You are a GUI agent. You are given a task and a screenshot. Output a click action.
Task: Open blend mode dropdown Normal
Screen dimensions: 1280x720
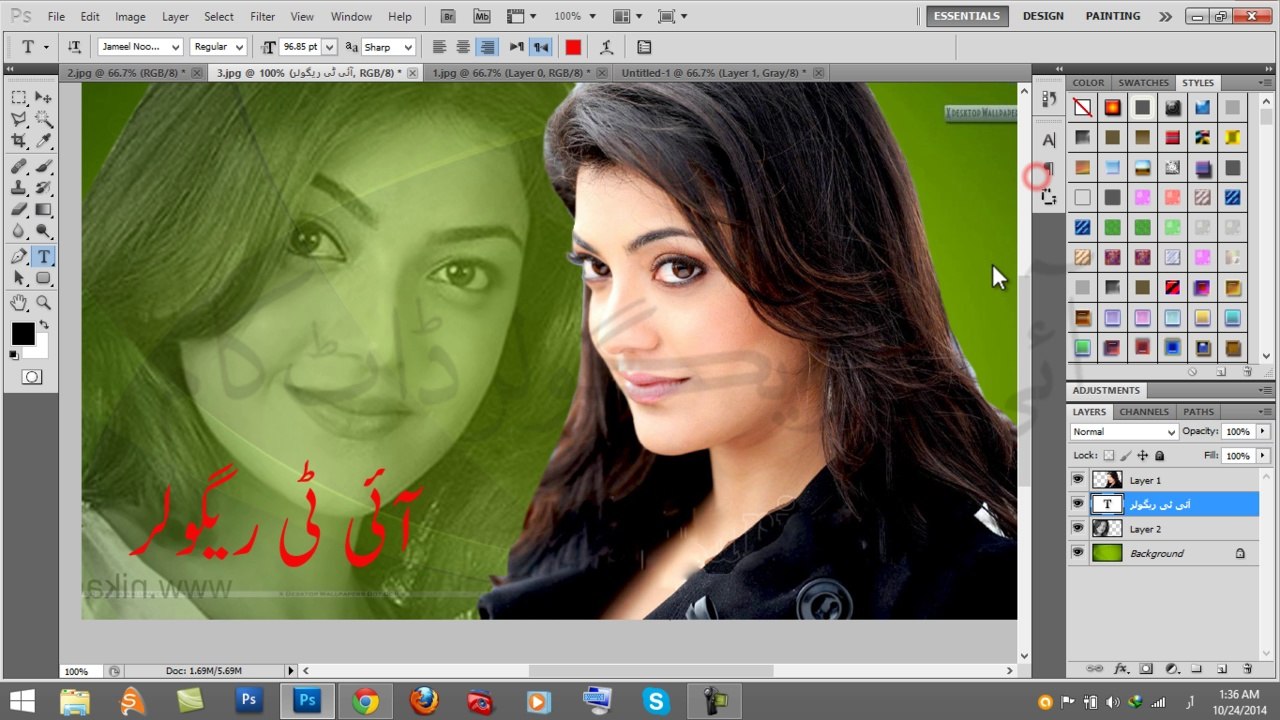(1124, 432)
